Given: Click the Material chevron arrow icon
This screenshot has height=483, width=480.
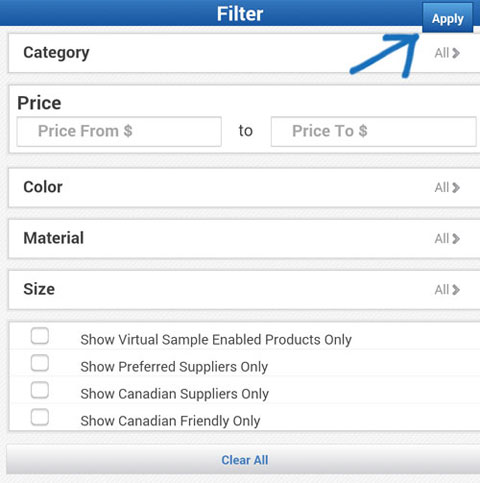Looking at the screenshot, I should [456, 239].
